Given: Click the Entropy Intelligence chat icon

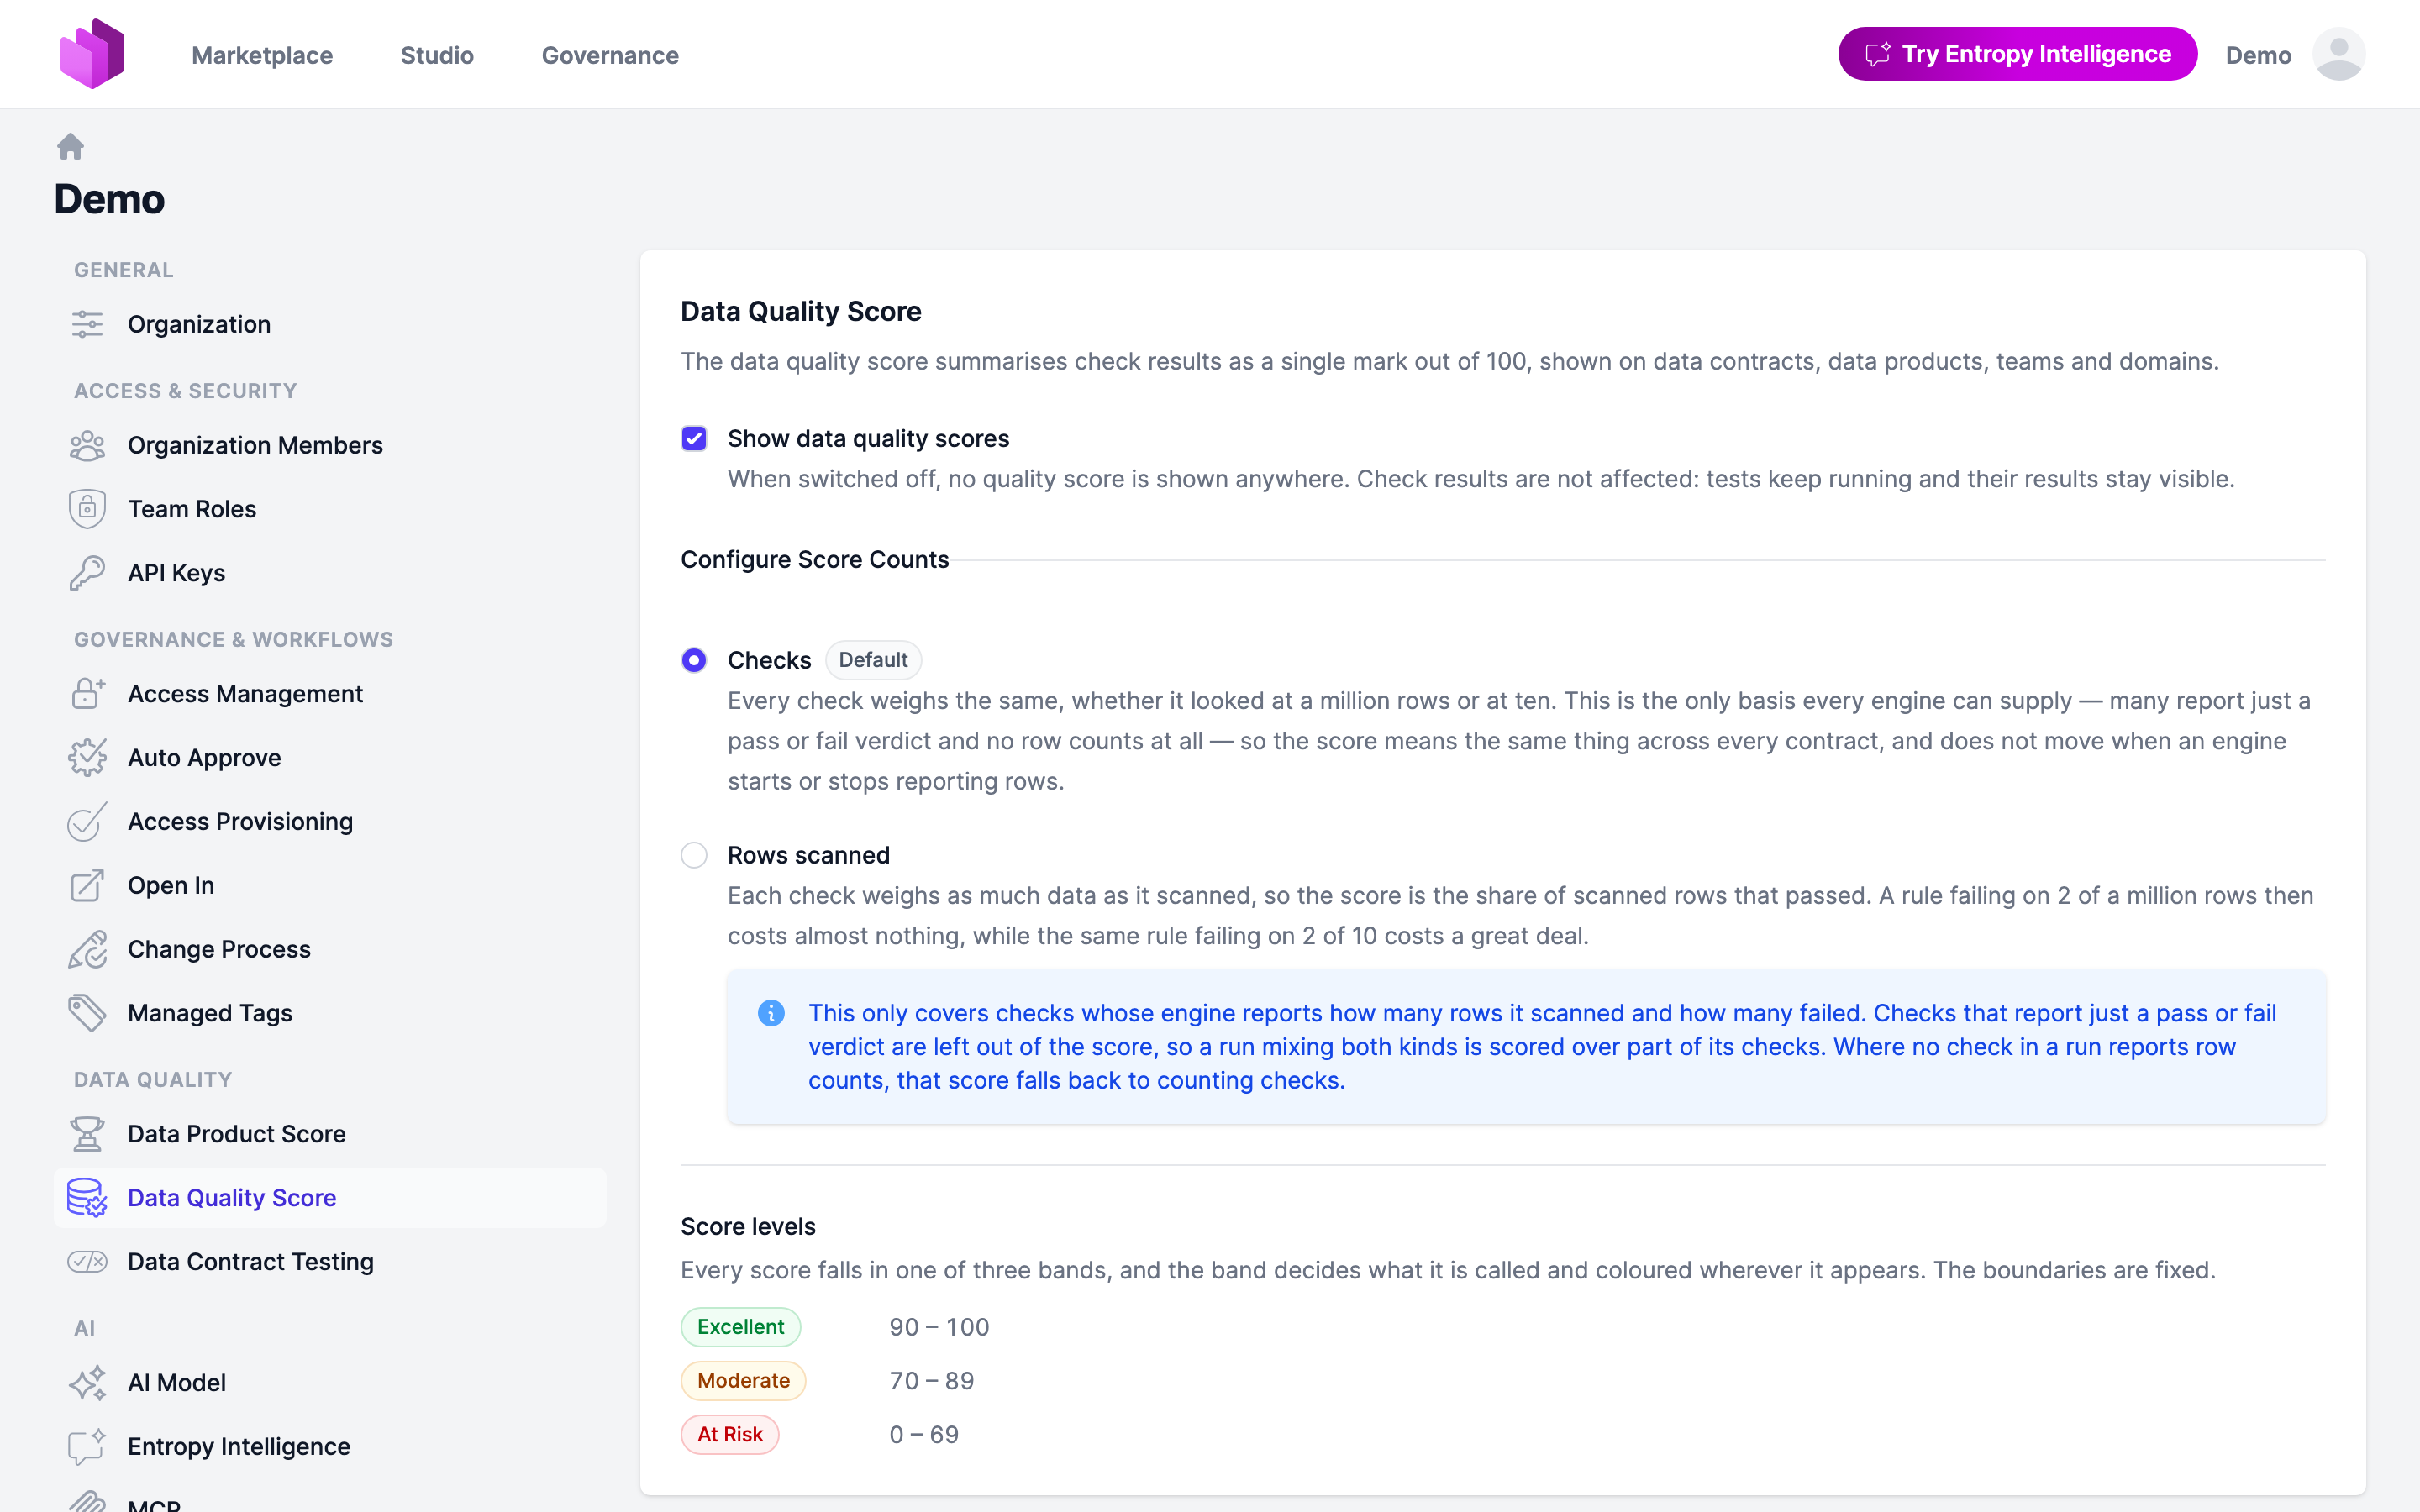Looking at the screenshot, I should tap(87, 1447).
